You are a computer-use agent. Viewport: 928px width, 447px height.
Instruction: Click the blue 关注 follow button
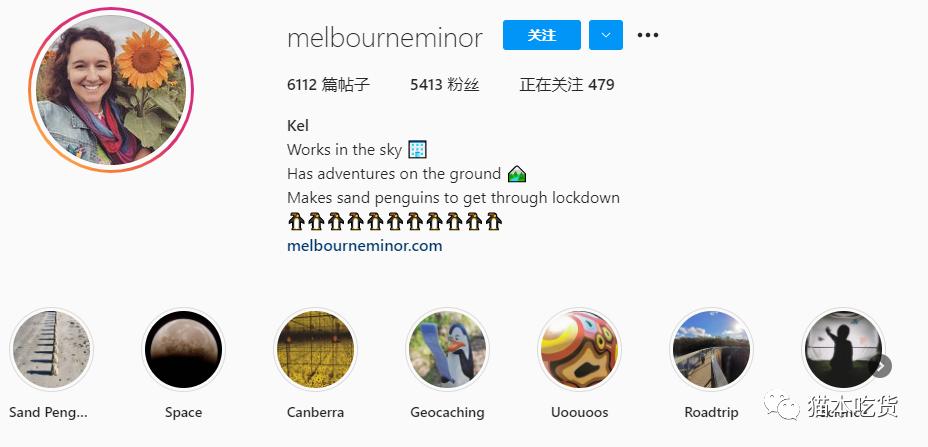[x=542, y=35]
